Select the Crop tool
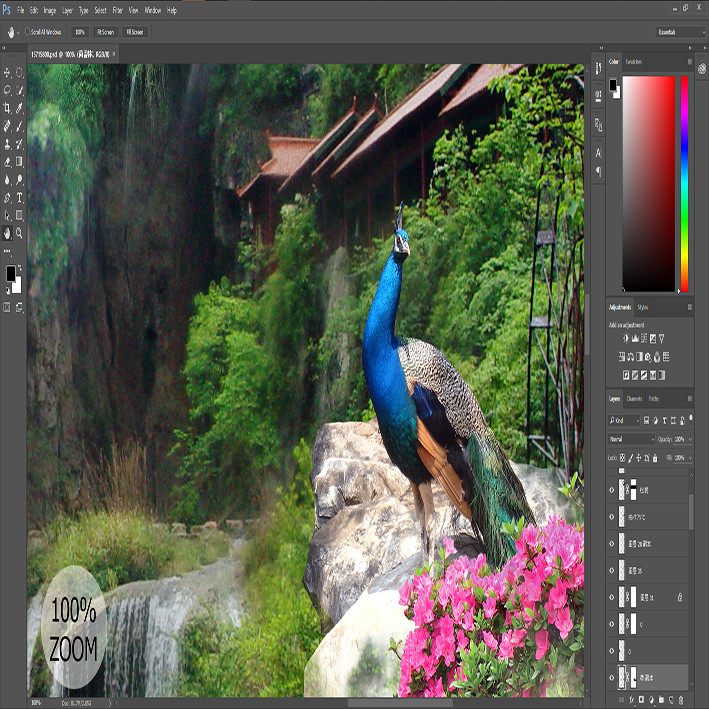Screen dimensions: 709x709 [x=7, y=108]
